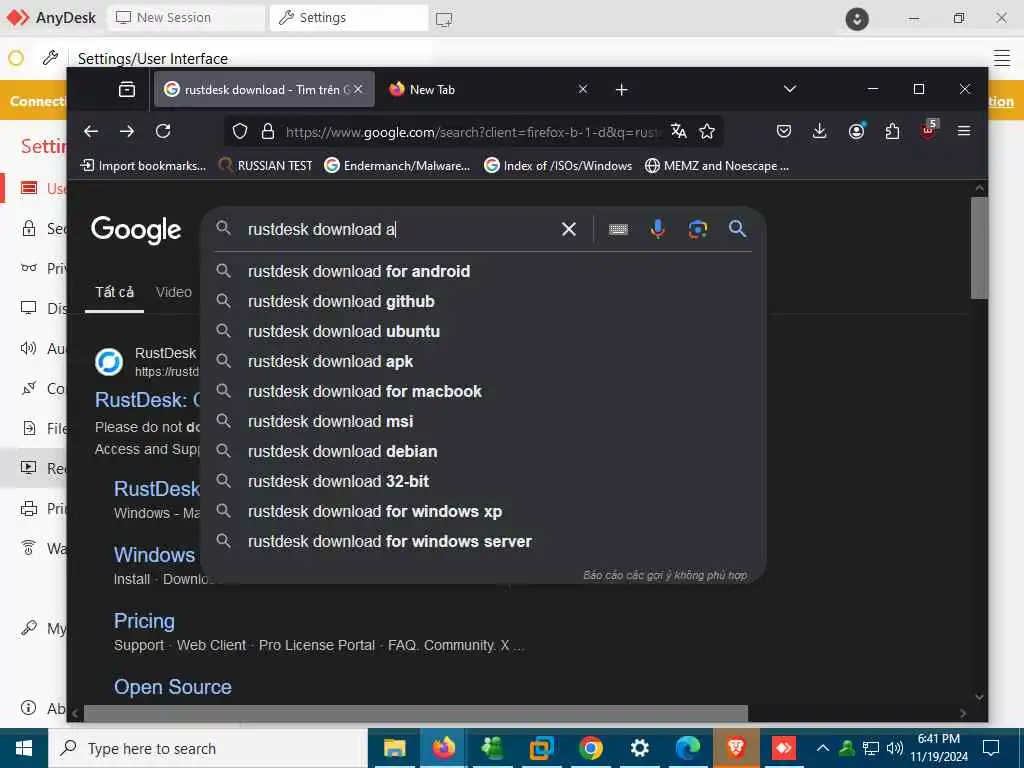The image size is (1024, 768).
Task: Choose suggestion rustdesk download for windows xp
Action: point(483,511)
